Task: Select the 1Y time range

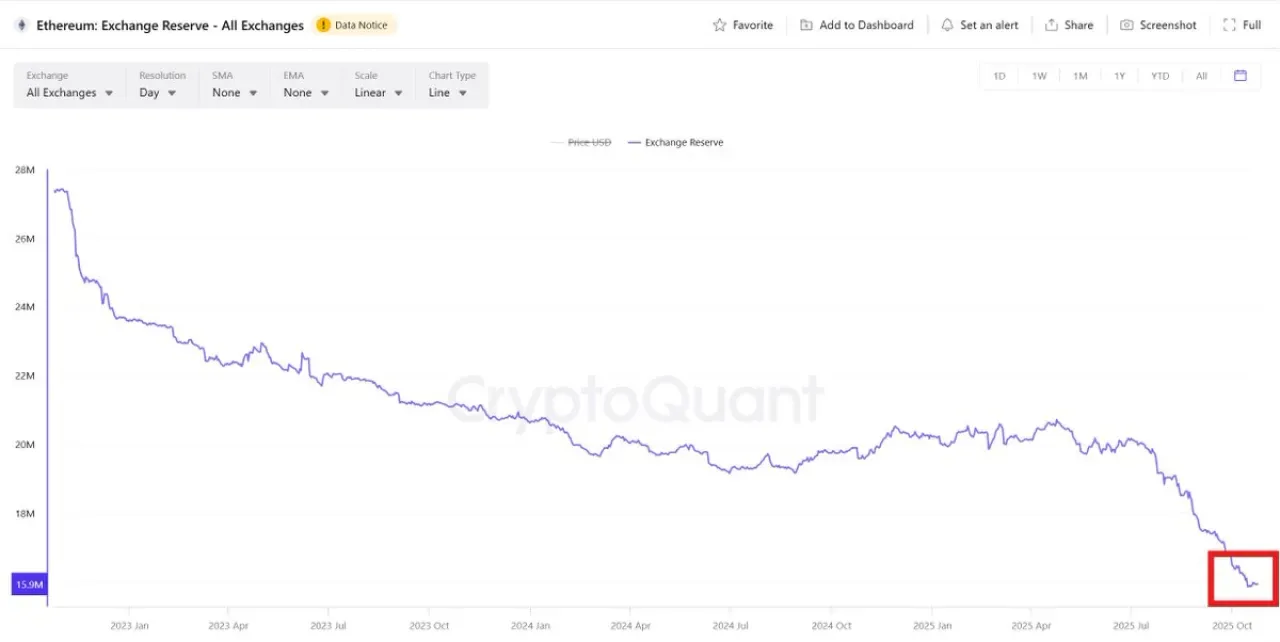Action: (1120, 76)
